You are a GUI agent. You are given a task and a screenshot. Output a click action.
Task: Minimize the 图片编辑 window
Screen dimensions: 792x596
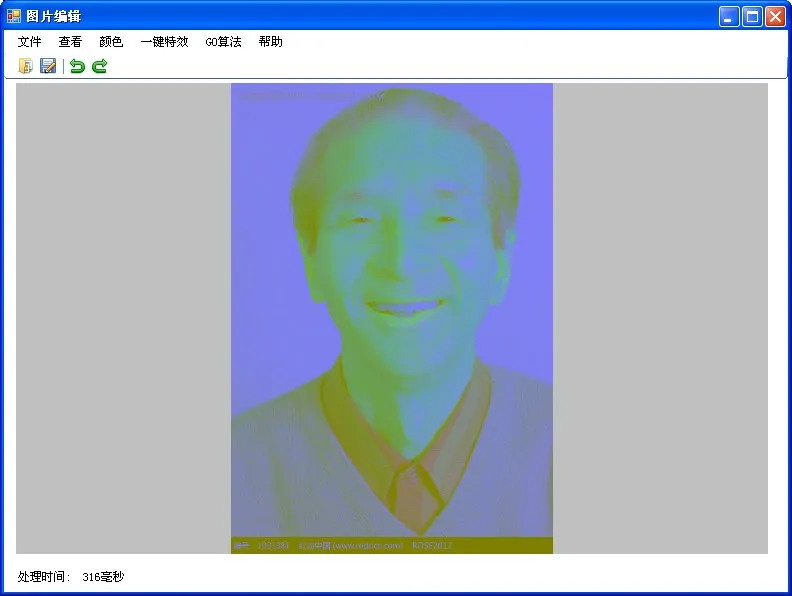point(730,17)
